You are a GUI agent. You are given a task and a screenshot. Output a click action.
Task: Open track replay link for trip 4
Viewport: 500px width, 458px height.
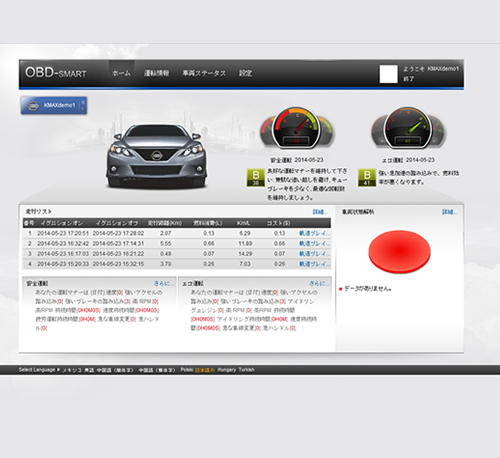point(314,264)
